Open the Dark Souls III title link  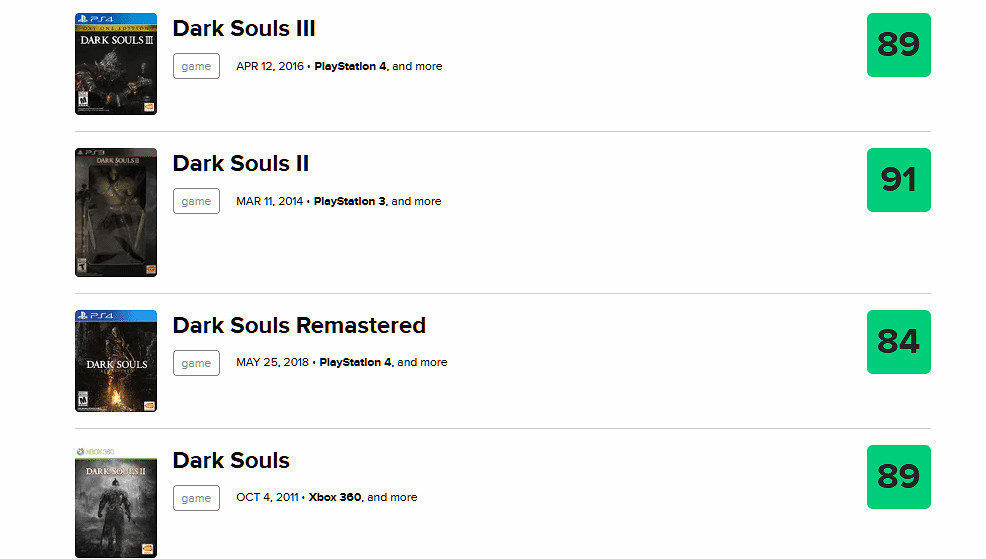pos(244,28)
